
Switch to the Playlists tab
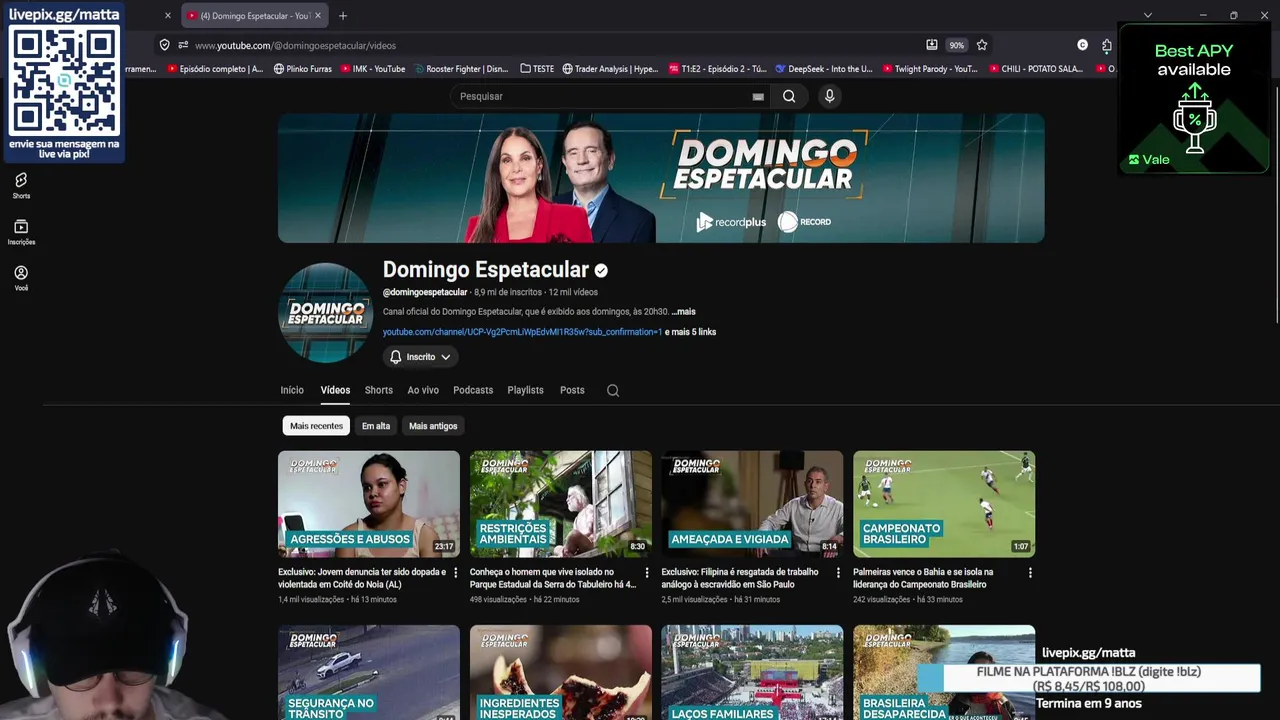click(525, 390)
